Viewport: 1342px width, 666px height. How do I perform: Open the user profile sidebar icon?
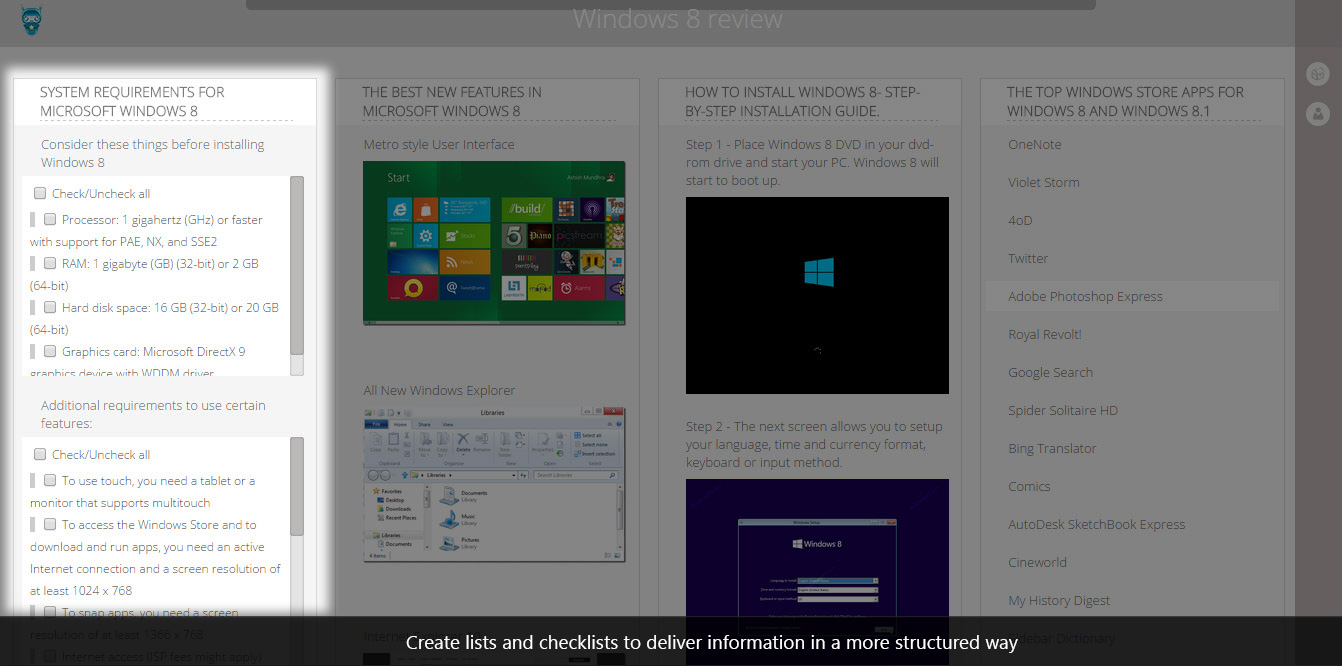1317,114
